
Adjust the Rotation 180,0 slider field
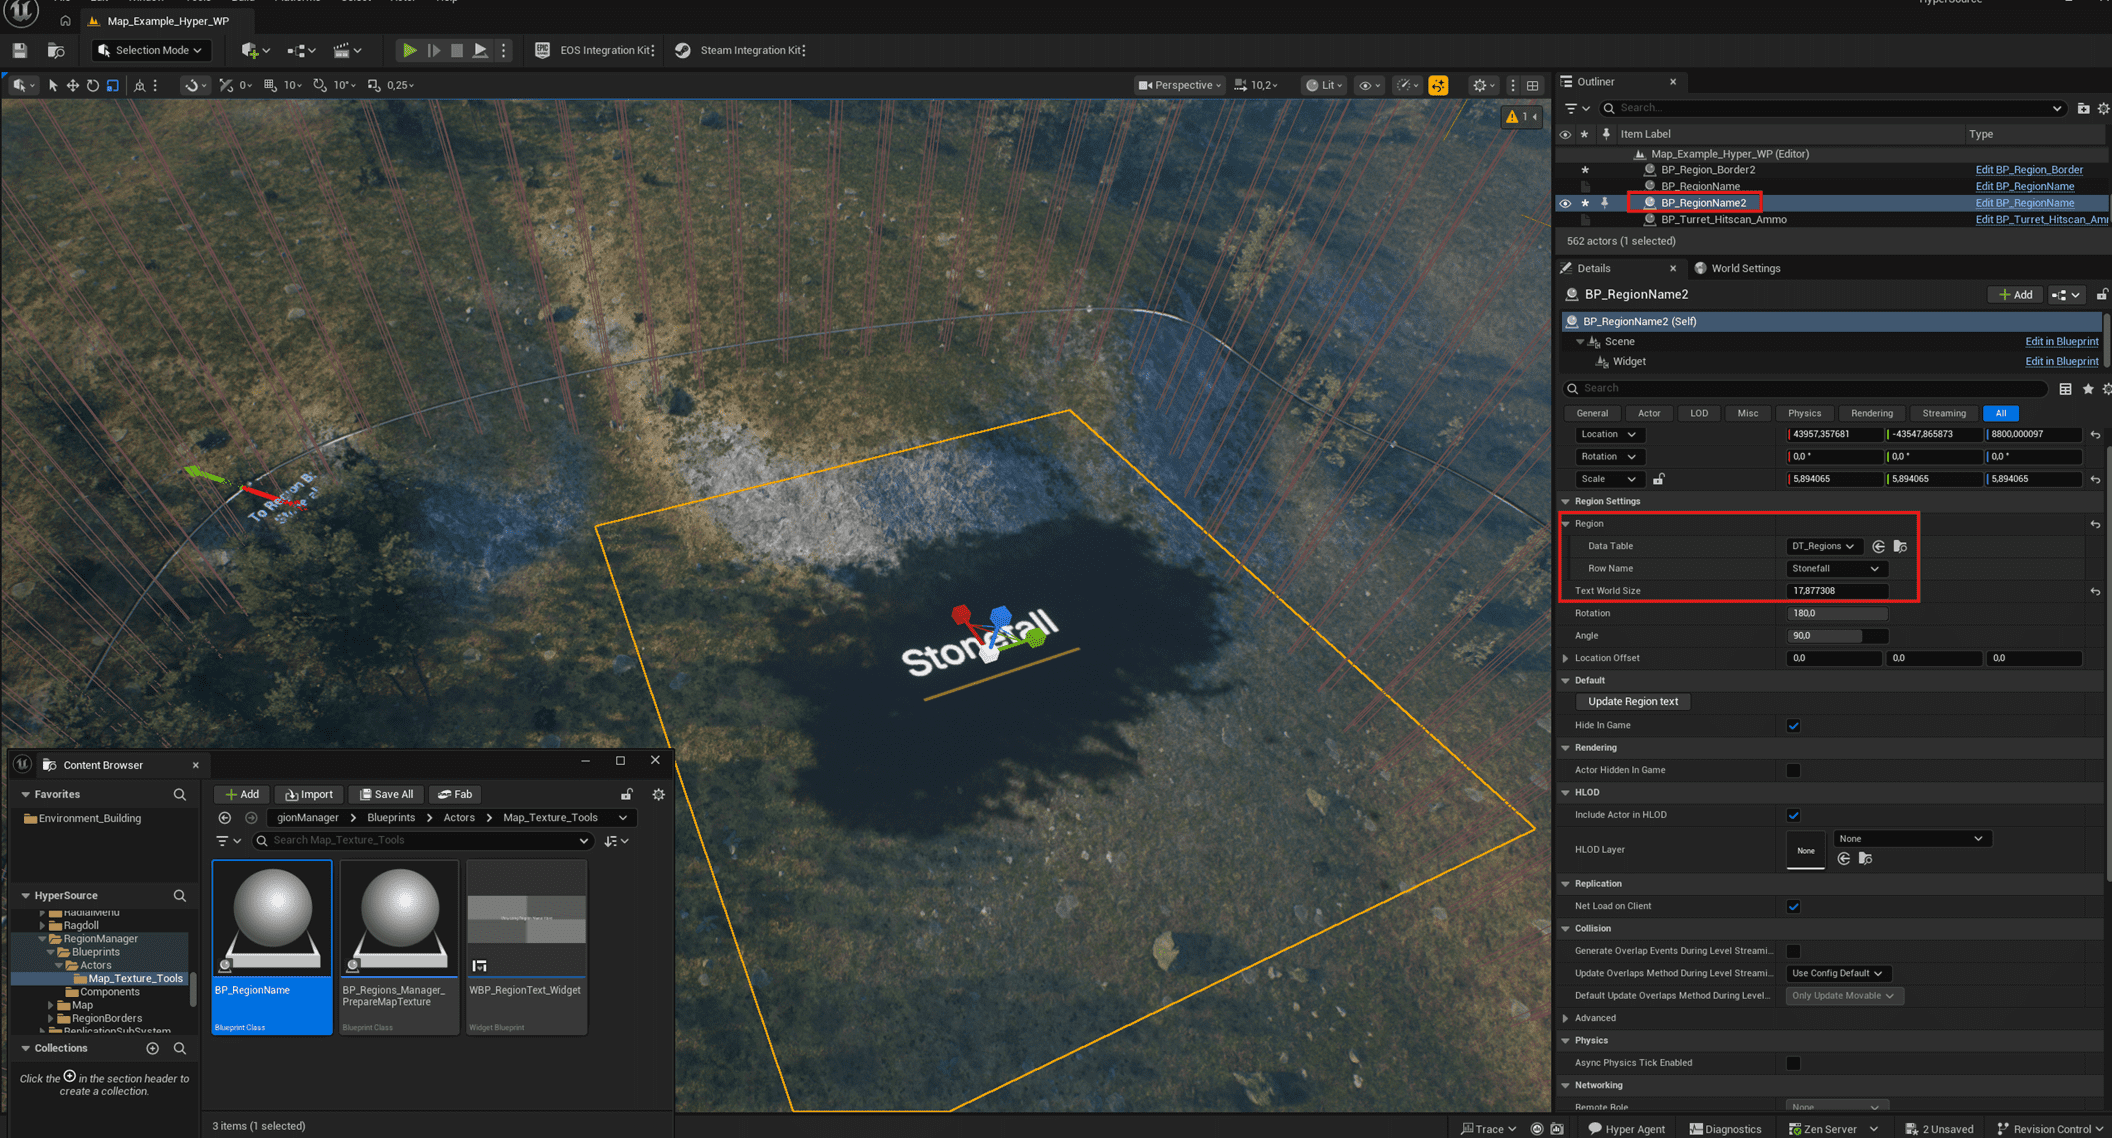(x=1836, y=613)
